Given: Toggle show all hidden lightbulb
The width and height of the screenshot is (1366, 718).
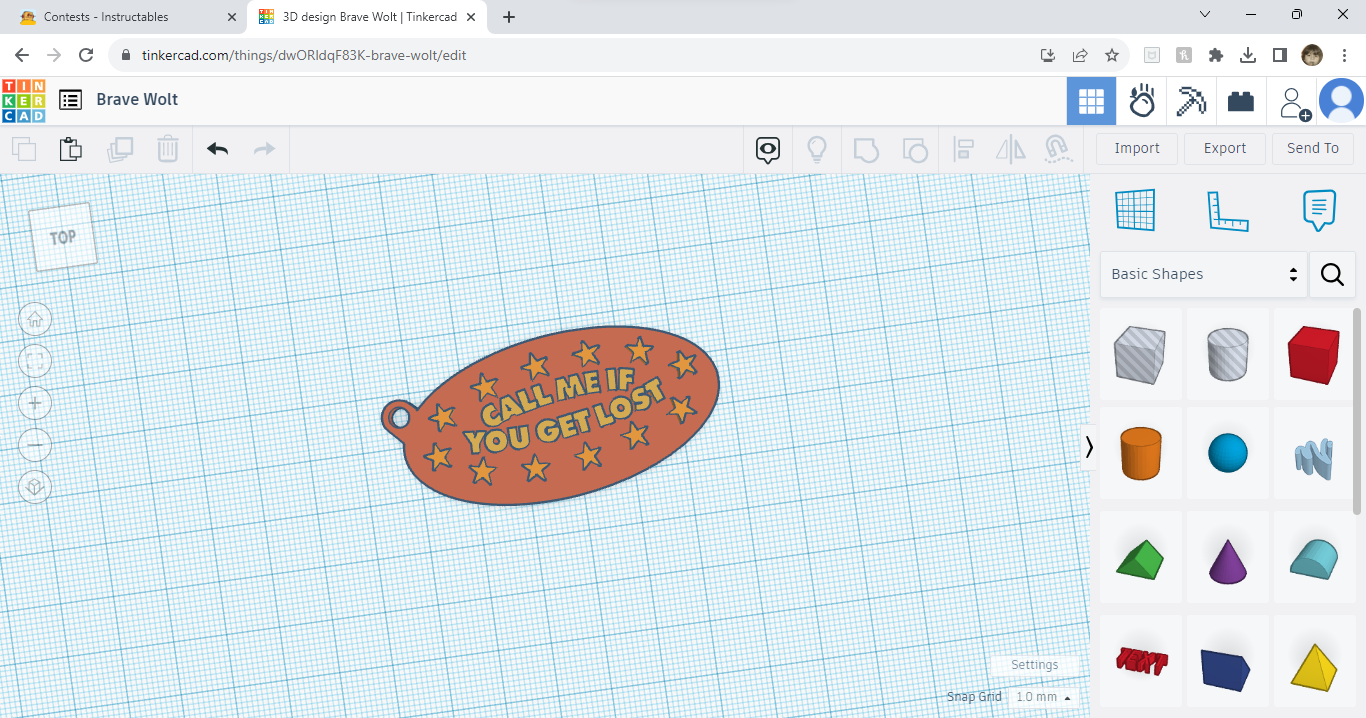Looking at the screenshot, I should click(x=817, y=149).
